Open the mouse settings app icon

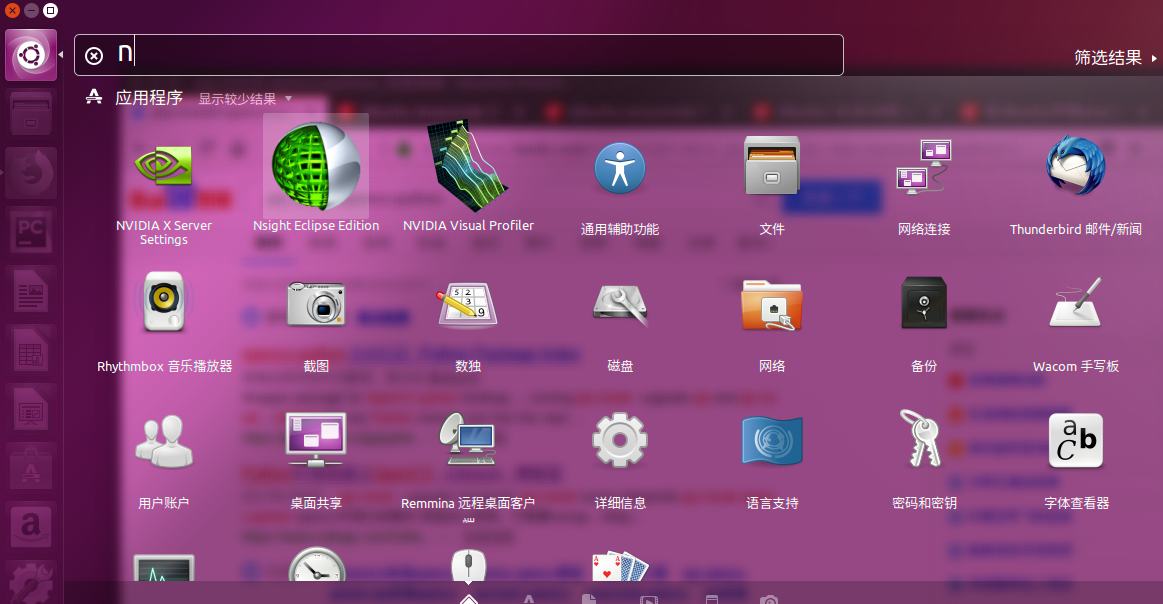469,565
